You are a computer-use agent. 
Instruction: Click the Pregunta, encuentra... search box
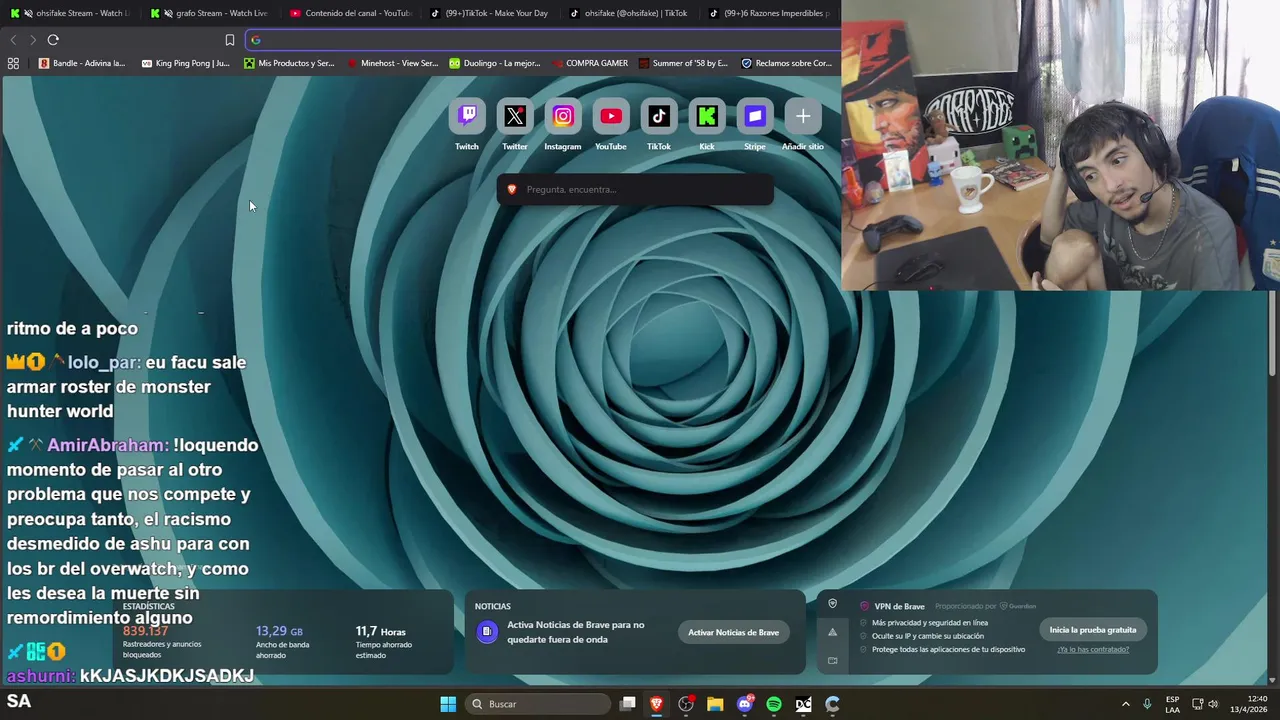pyautogui.click(x=635, y=189)
